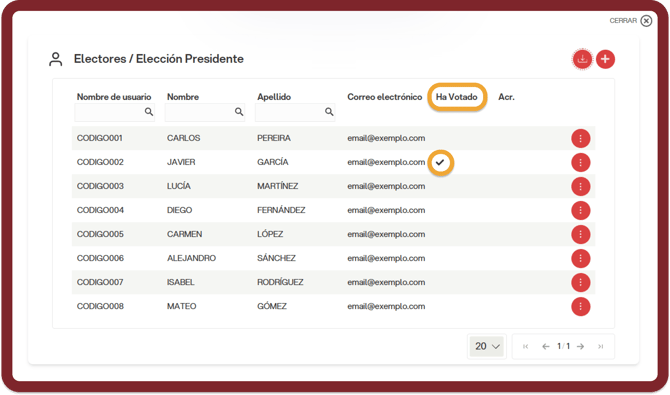This screenshot has width=670, height=395.
Task: Focus the Apellido filter field
Action: (x=295, y=112)
